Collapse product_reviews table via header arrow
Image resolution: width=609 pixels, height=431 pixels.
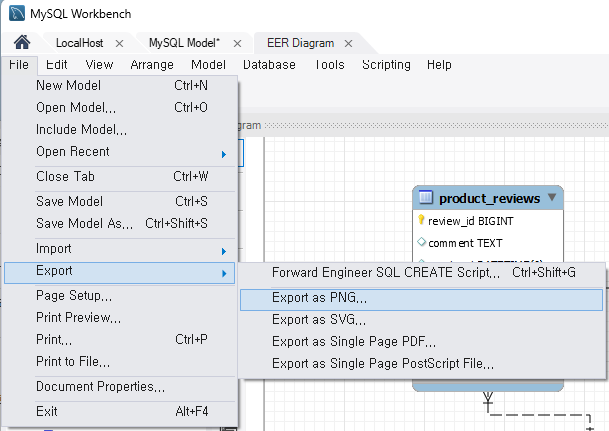tap(552, 197)
